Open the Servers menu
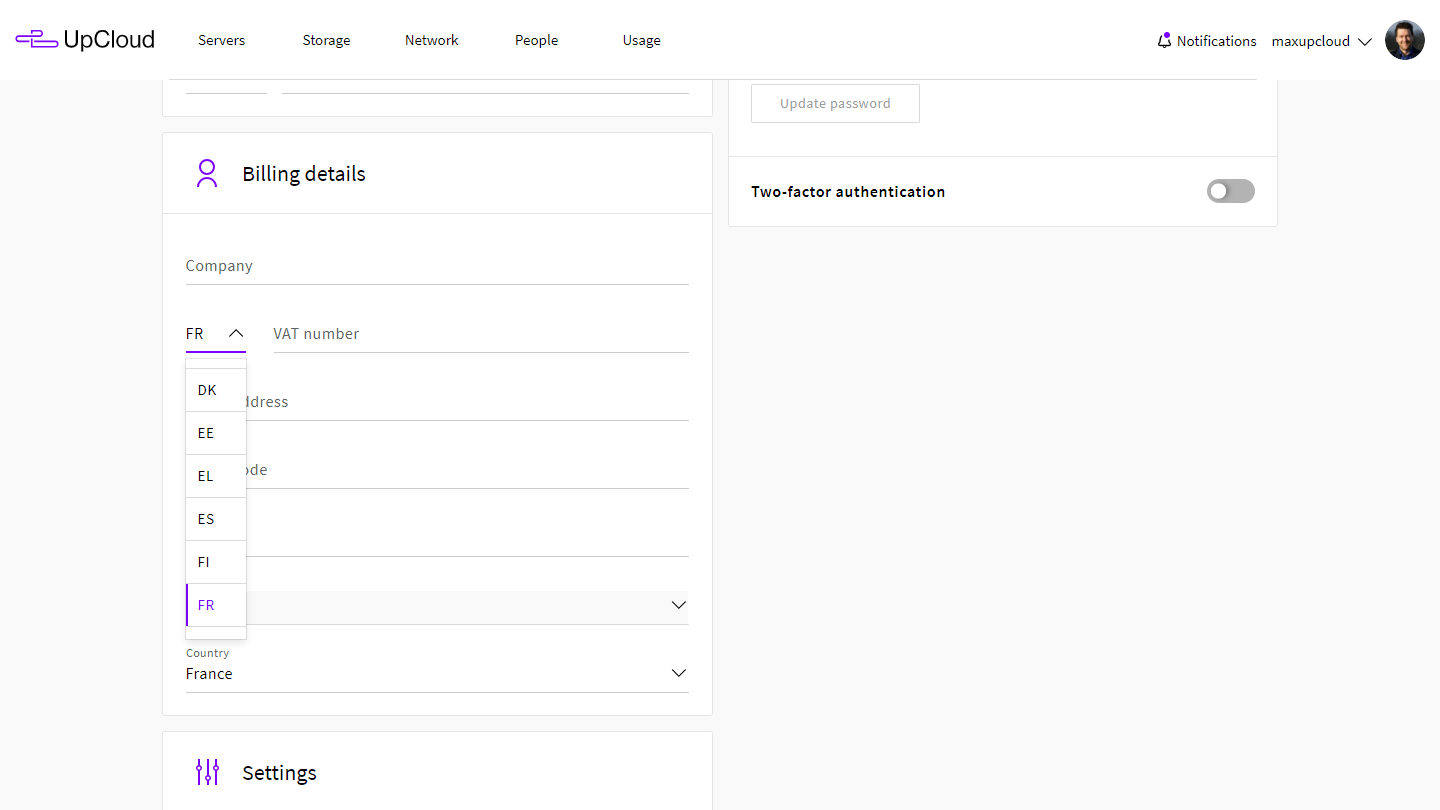 (221, 40)
